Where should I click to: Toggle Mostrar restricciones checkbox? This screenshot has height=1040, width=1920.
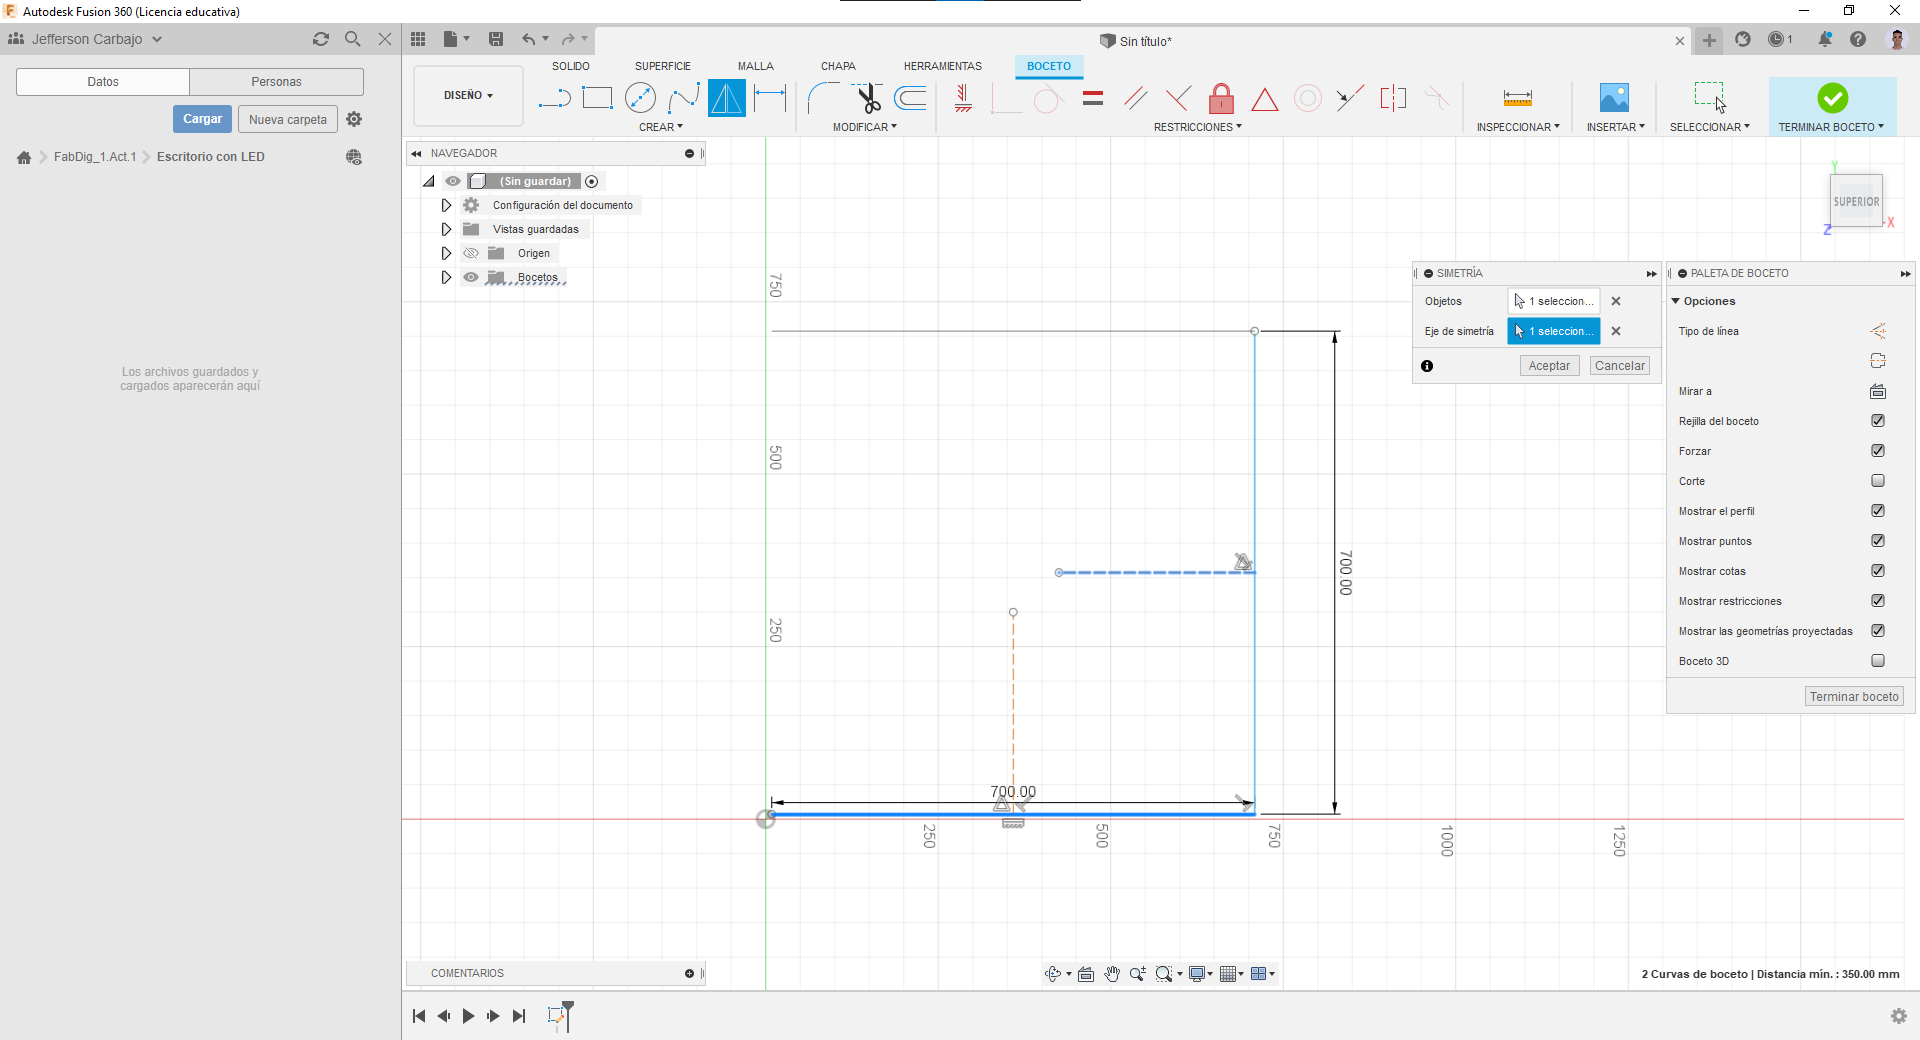pyautogui.click(x=1878, y=601)
